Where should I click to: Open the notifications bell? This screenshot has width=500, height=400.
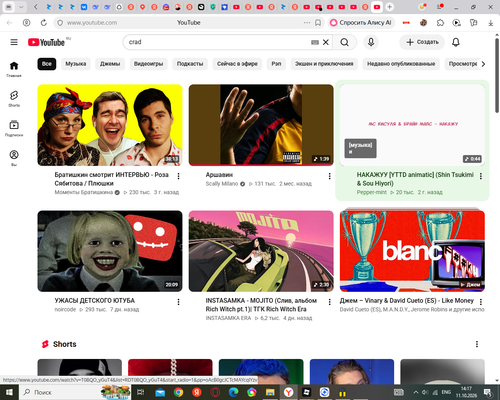(x=456, y=42)
